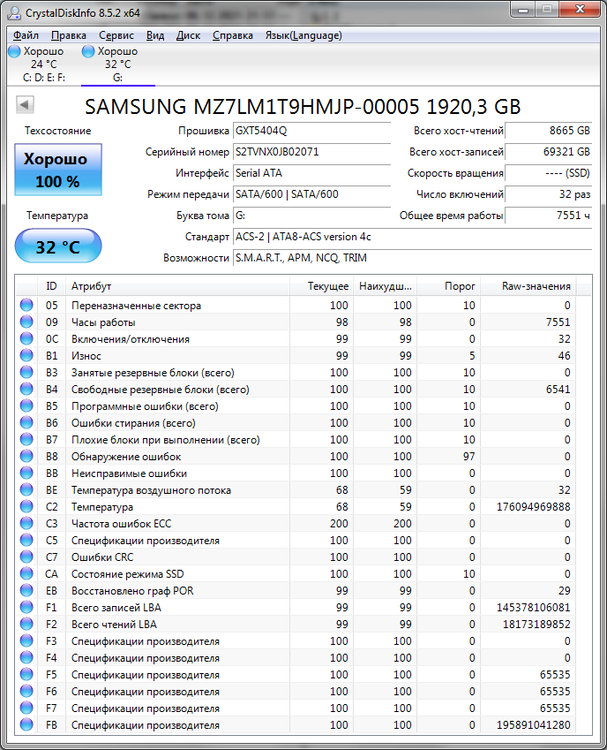Click status icon of row F2 Всего чтений LBA
Viewport: 607px width, 750px height.
[26, 624]
